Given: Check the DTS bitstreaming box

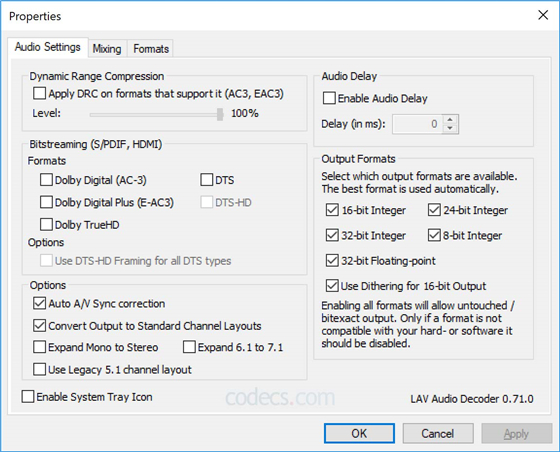Looking at the screenshot, I should tap(206, 180).
